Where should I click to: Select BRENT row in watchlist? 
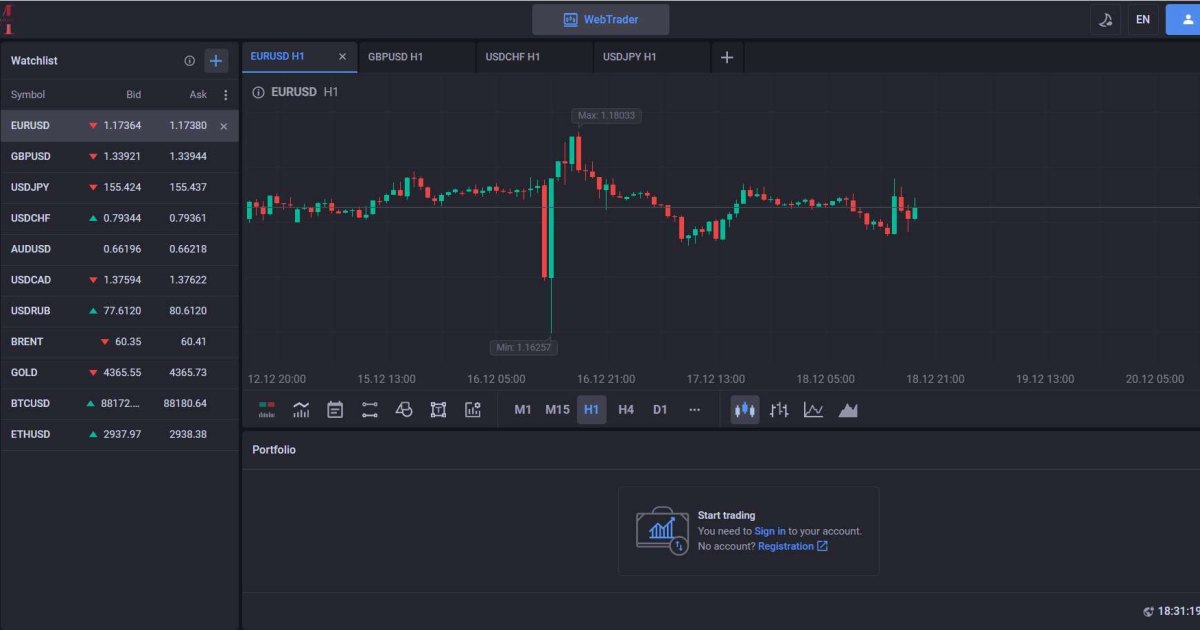120,342
